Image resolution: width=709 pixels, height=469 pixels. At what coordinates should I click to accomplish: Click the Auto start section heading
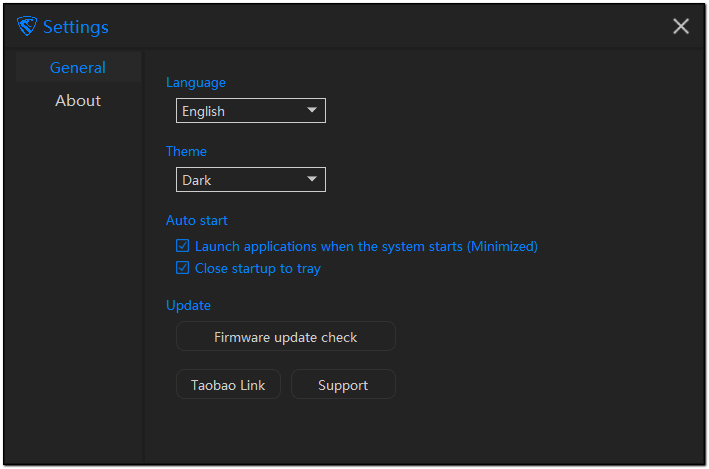pyautogui.click(x=197, y=220)
